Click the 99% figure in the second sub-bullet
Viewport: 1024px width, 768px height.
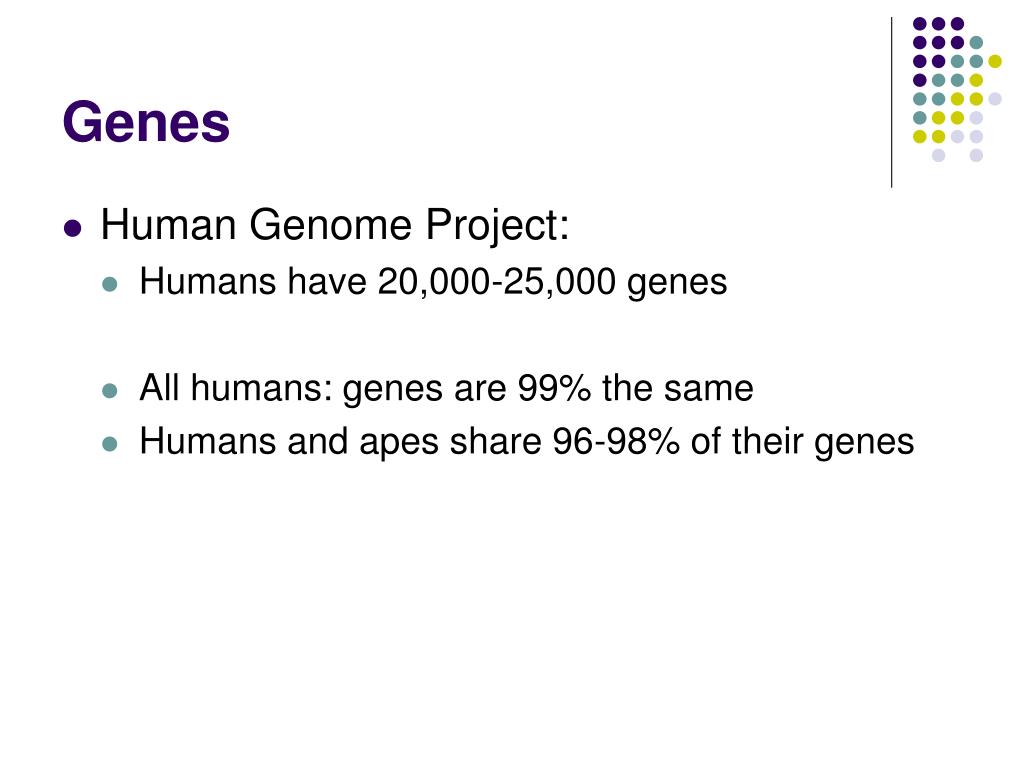tap(554, 388)
